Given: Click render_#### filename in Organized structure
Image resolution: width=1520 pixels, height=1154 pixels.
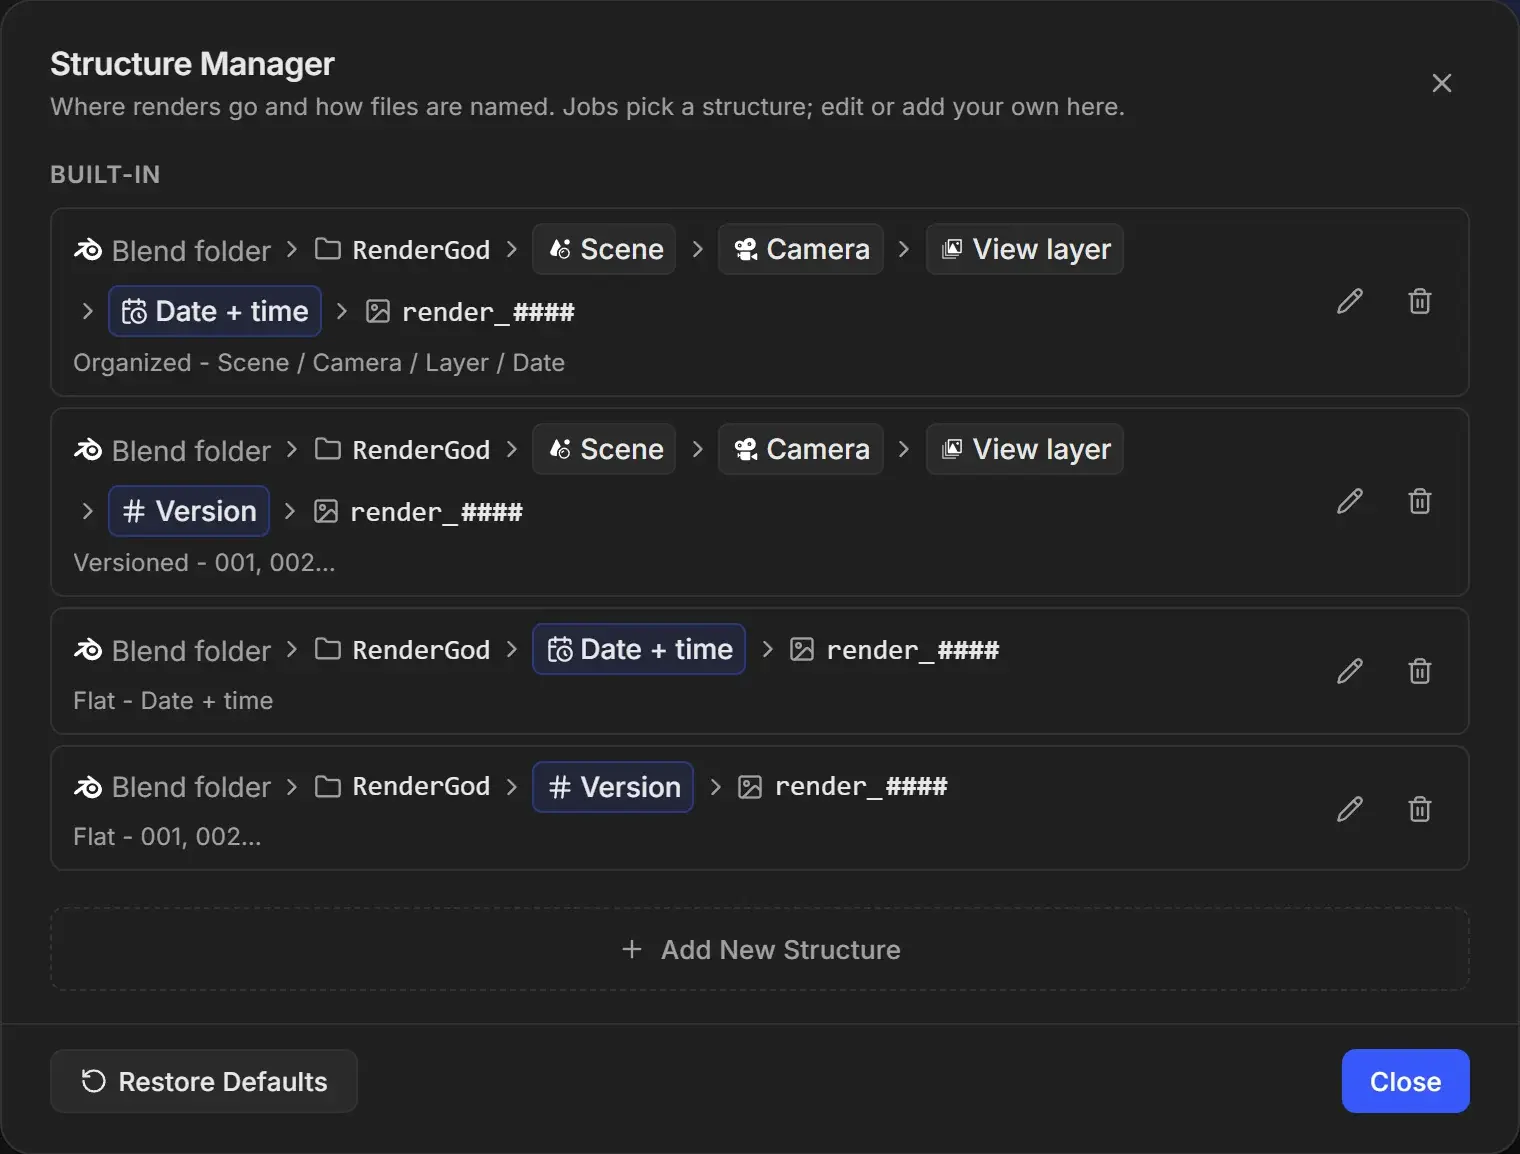Looking at the screenshot, I should click(488, 312).
